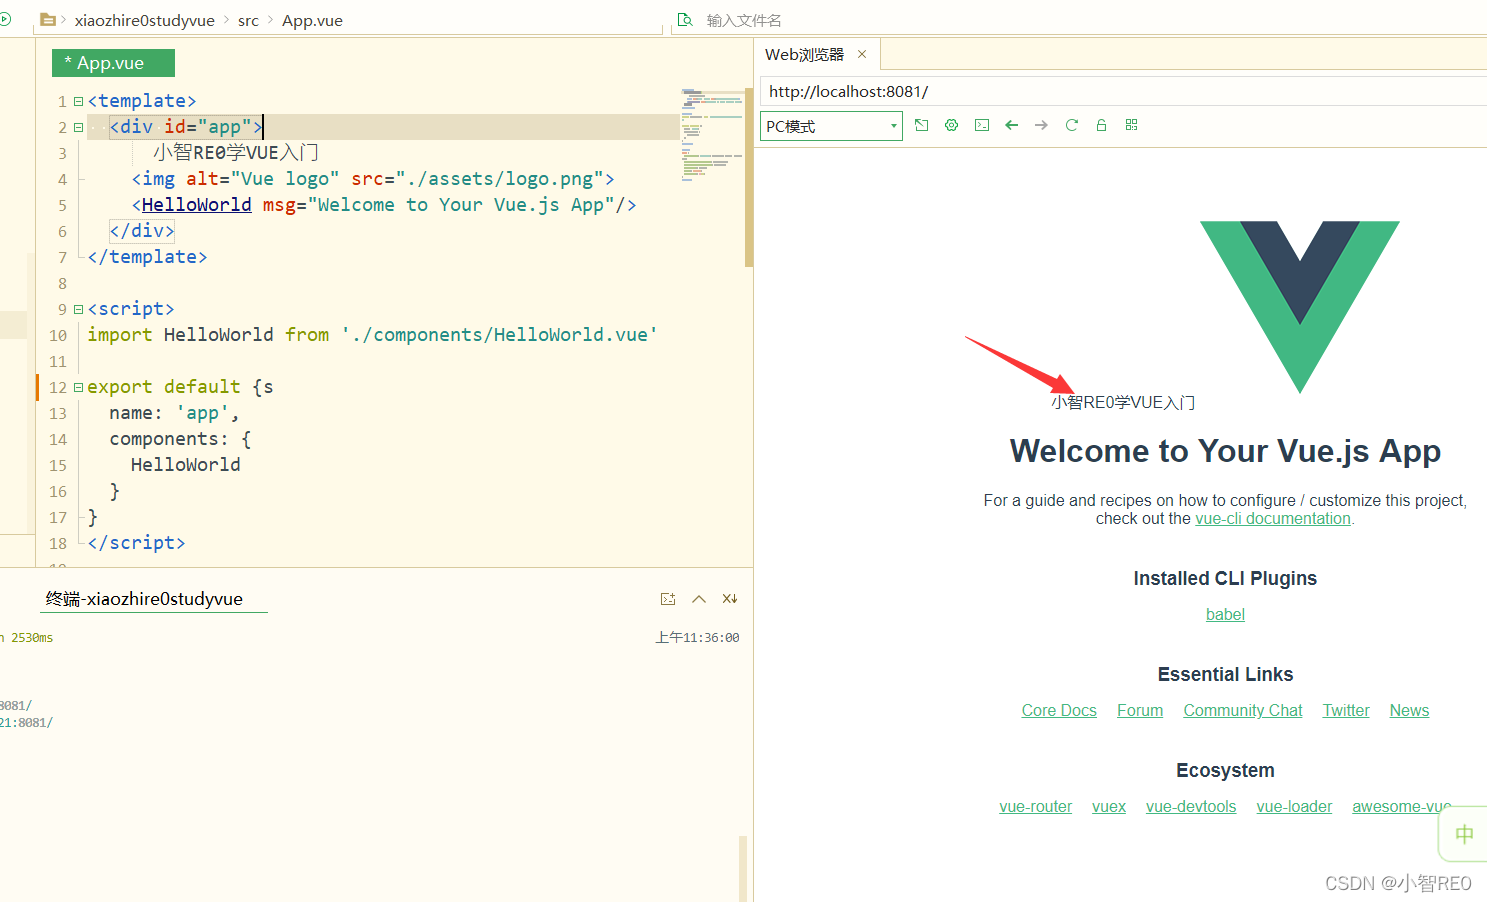Click the project folder icon in breadcrumb

click(x=47, y=19)
